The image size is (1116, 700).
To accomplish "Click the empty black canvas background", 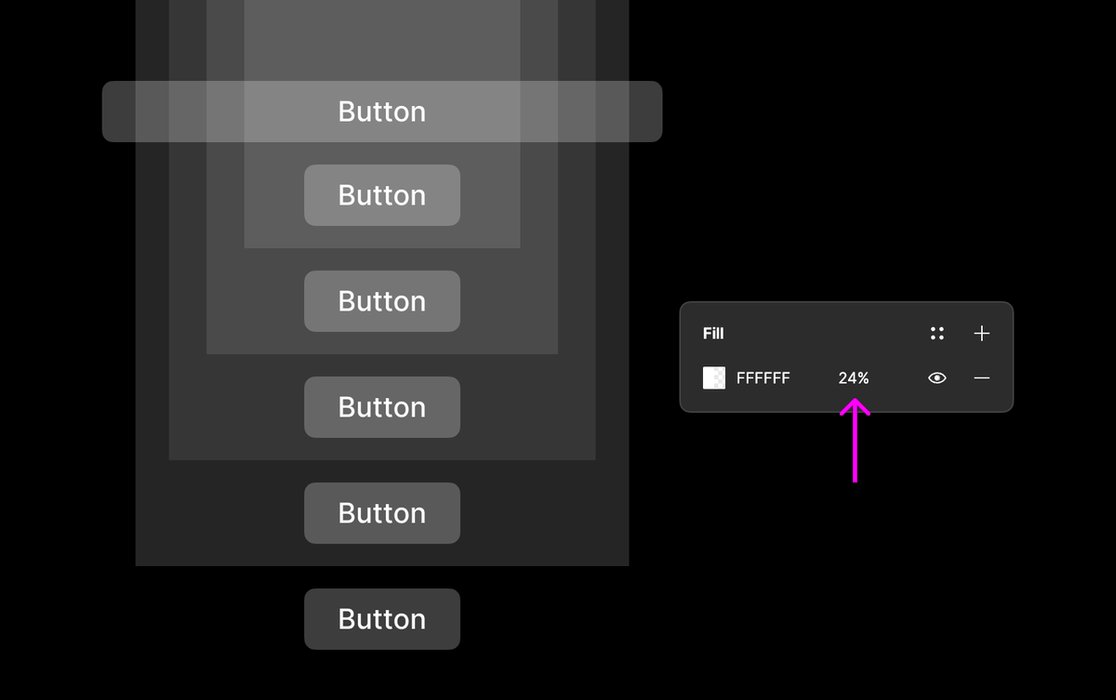I will point(850,600).
